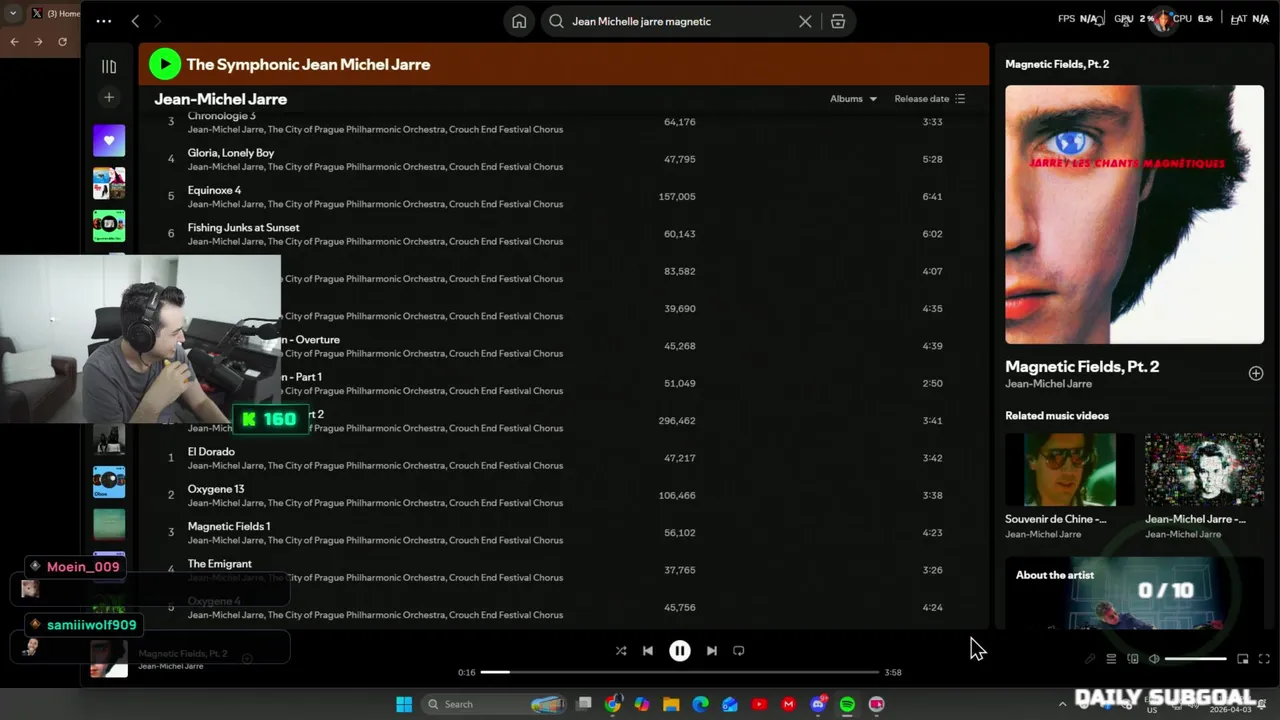The width and height of the screenshot is (1280, 720).
Task: Open The Symphonic Jean Michel Jarre title
Action: pyautogui.click(x=308, y=64)
